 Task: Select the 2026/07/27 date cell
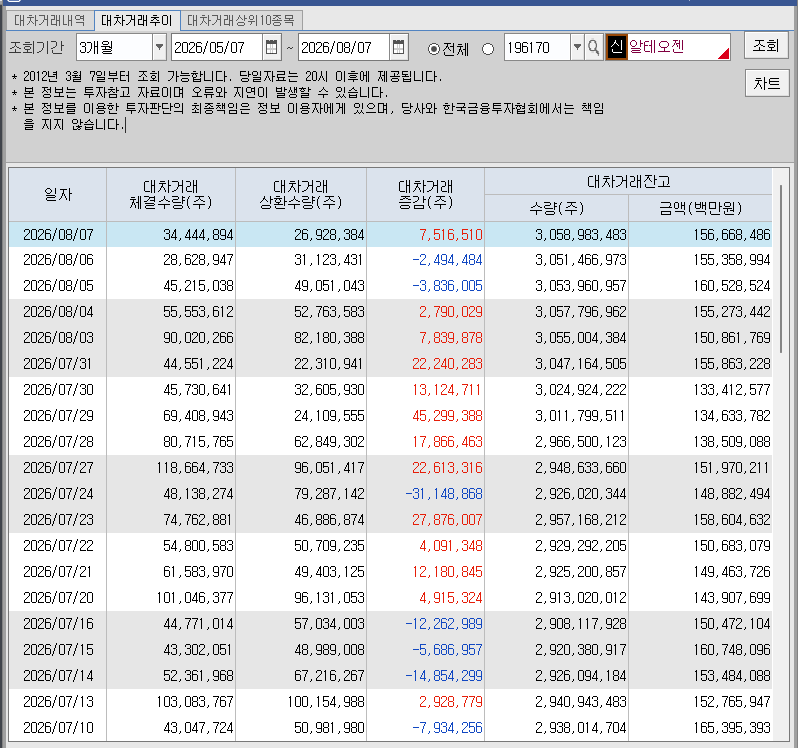coord(58,468)
